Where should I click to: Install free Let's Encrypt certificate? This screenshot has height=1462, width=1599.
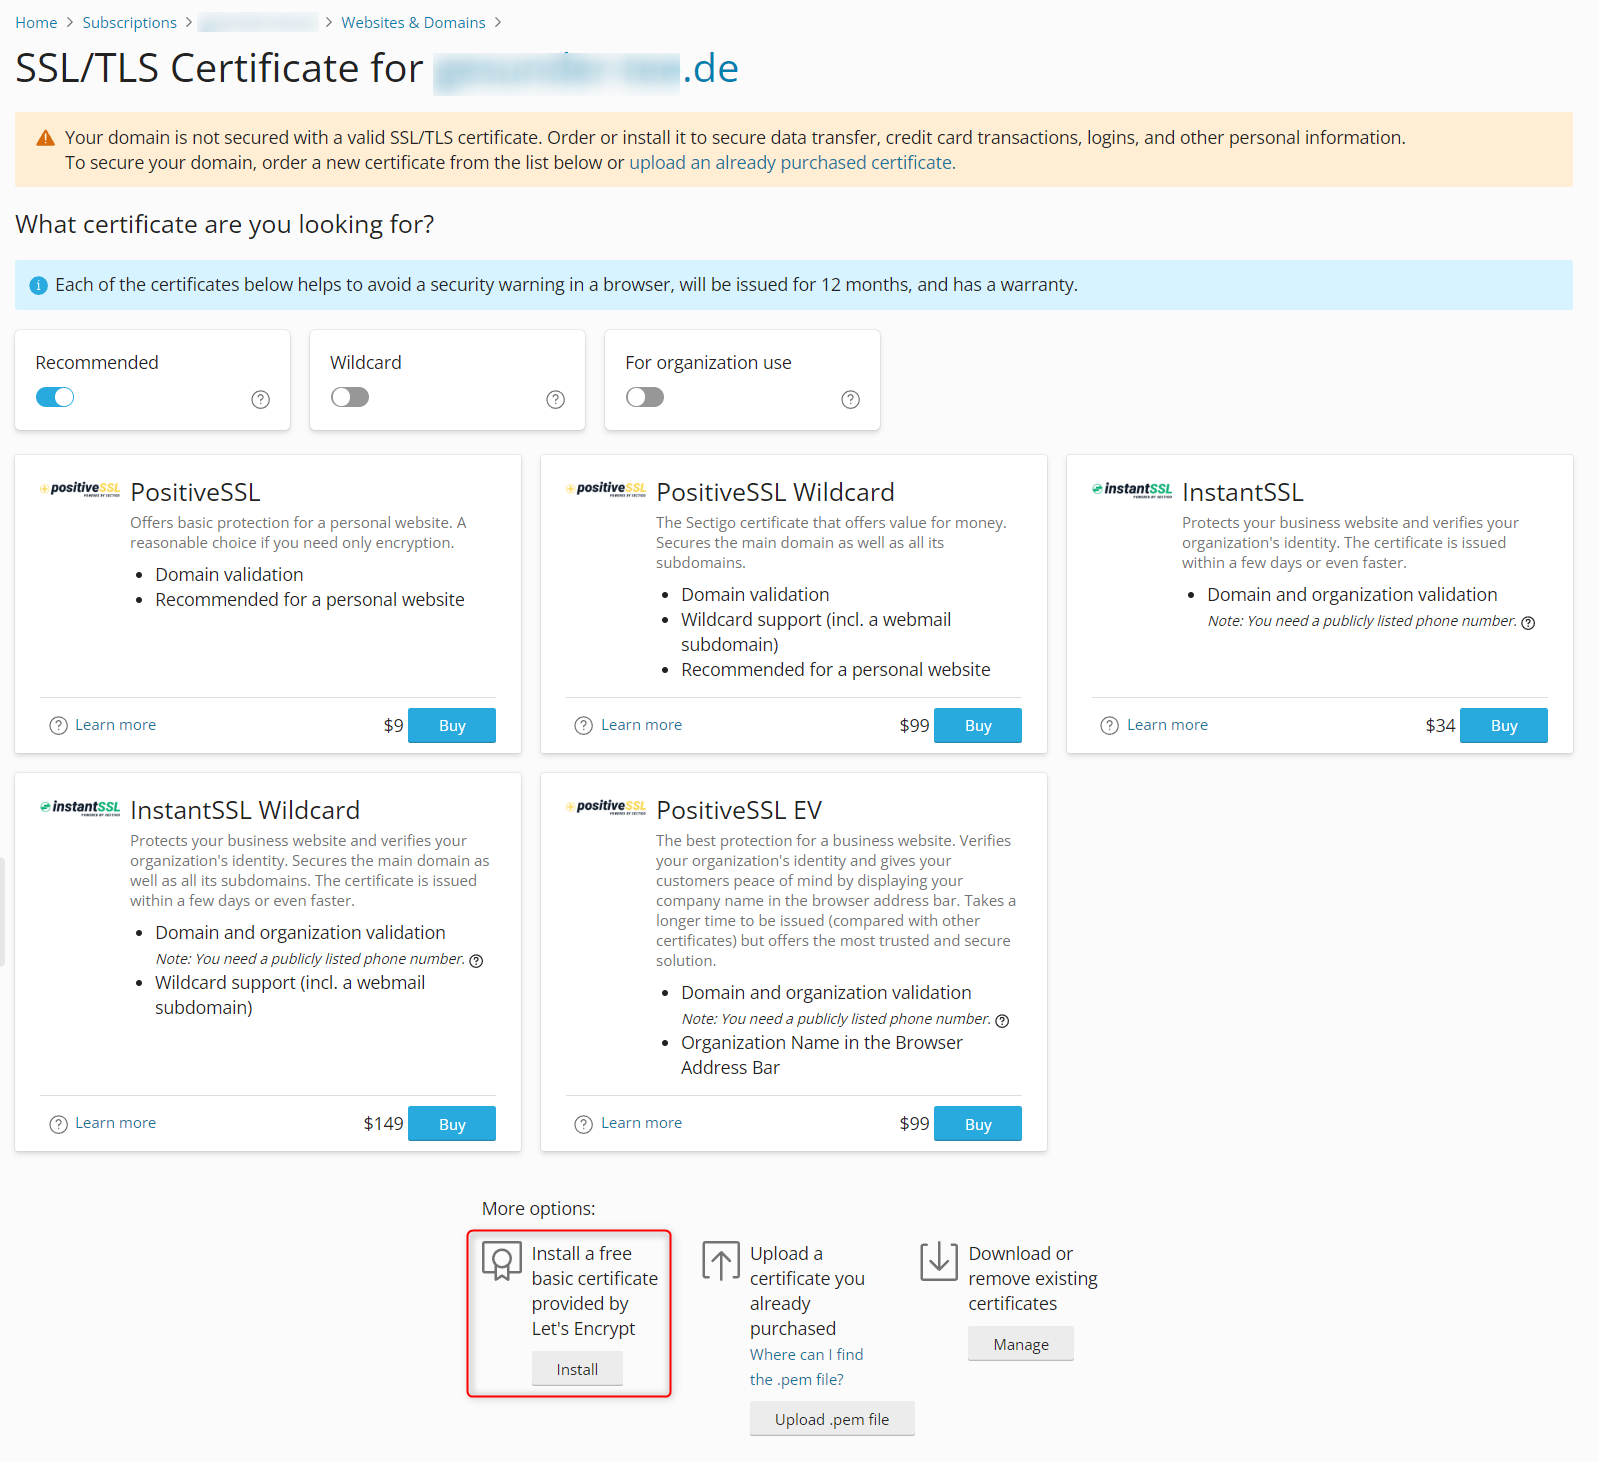tap(577, 1369)
